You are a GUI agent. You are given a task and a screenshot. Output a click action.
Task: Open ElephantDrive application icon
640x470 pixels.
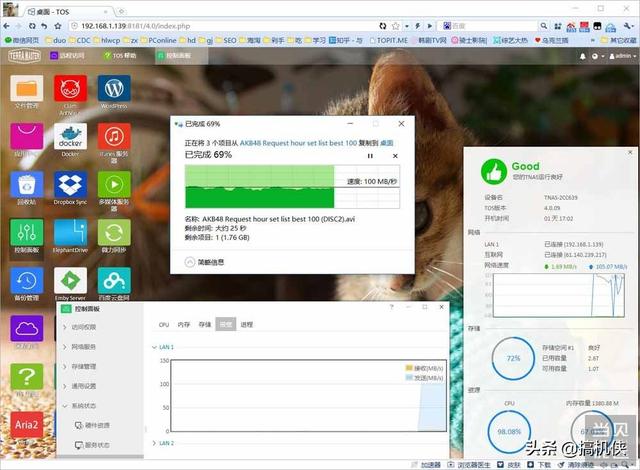click(70, 233)
